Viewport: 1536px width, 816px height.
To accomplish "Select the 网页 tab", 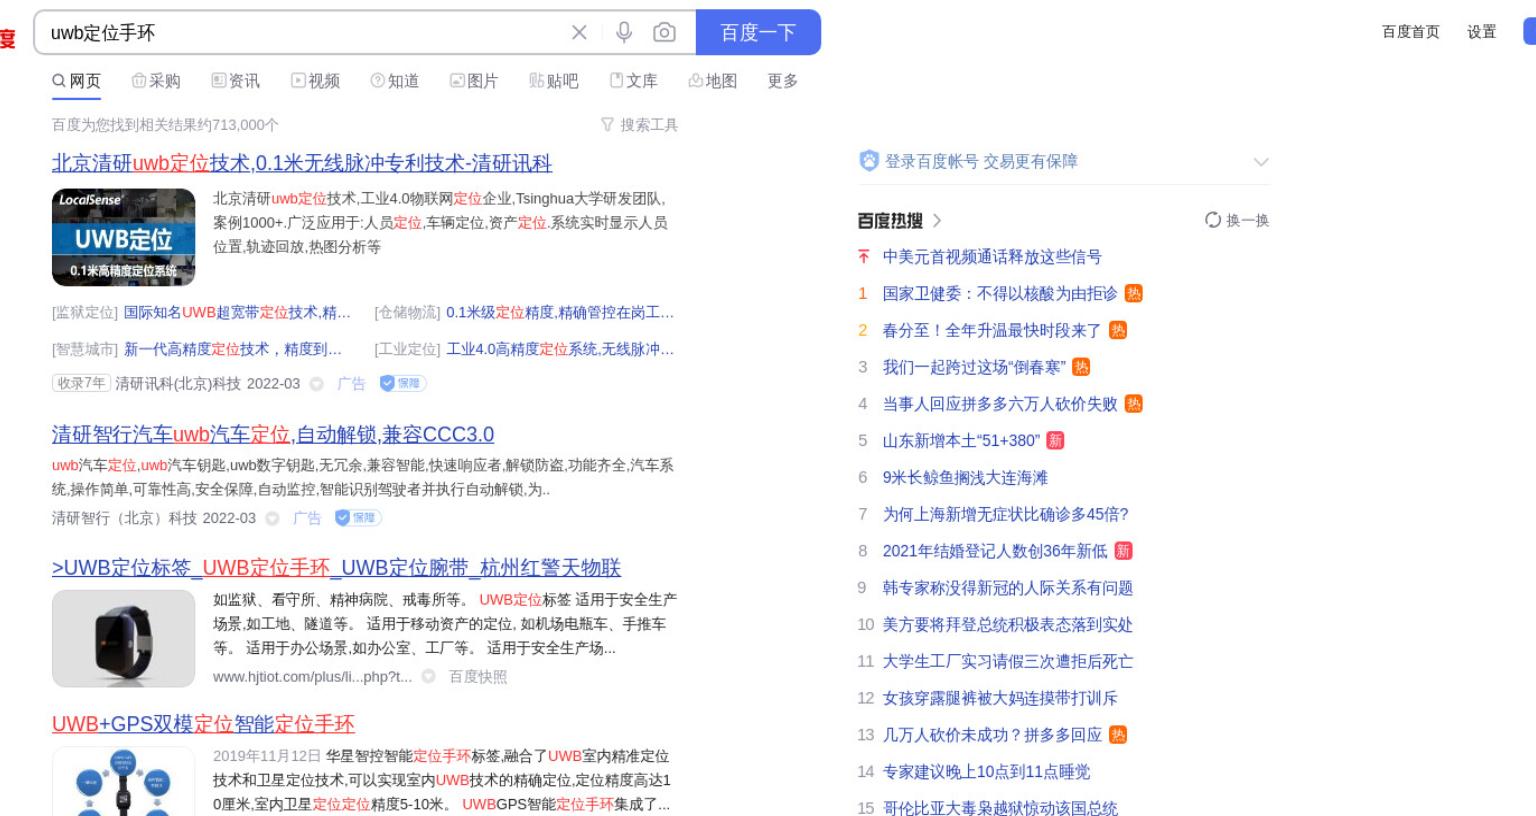I will (77, 81).
